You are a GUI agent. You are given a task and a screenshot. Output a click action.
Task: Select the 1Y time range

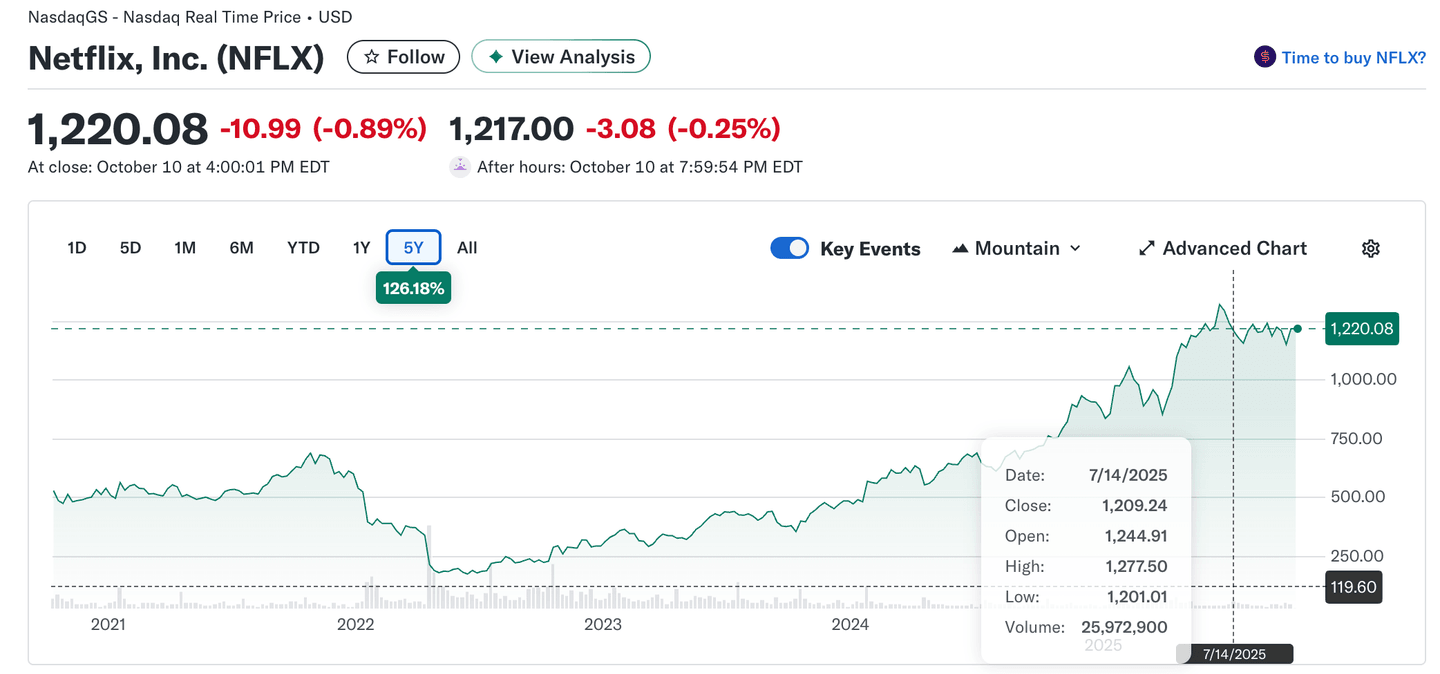(x=361, y=248)
